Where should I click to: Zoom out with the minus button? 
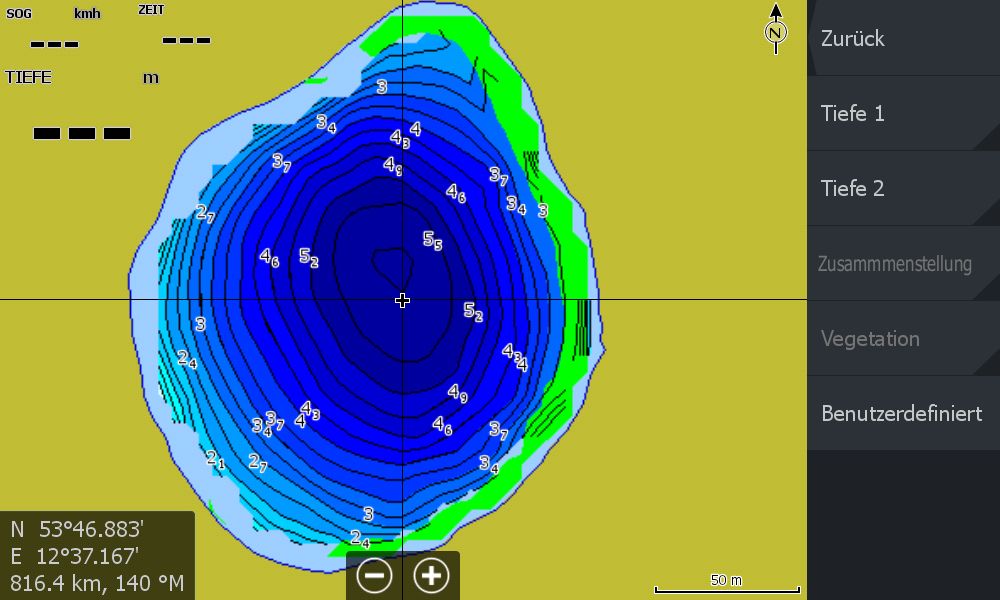pos(375,576)
